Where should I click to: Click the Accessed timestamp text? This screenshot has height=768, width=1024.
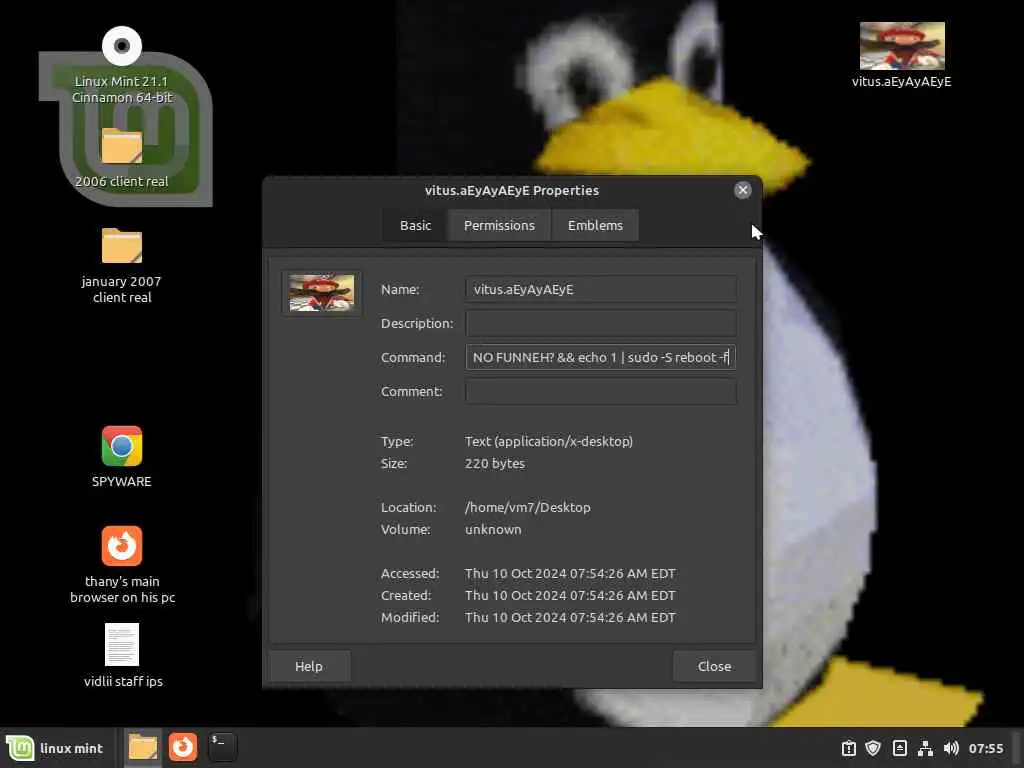(x=570, y=573)
